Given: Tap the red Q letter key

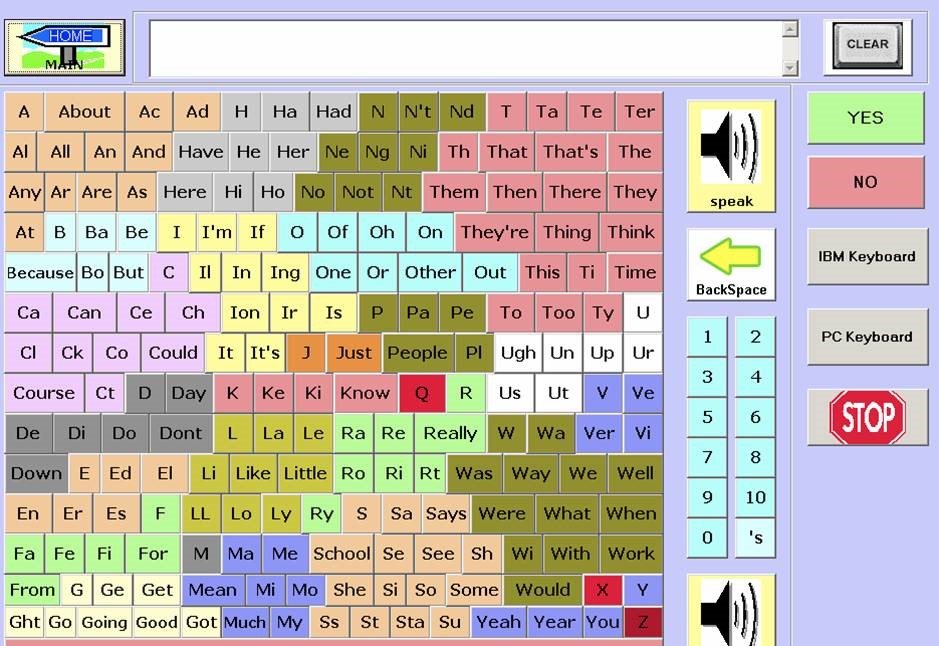Looking at the screenshot, I should tap(421, 393).
